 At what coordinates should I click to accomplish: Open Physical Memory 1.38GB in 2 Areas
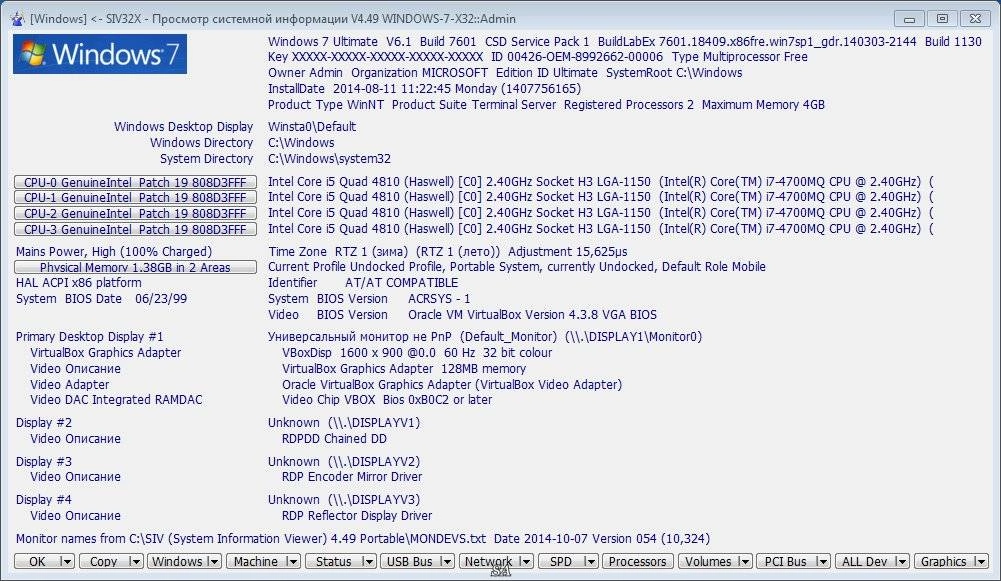(x=135, y=268)
